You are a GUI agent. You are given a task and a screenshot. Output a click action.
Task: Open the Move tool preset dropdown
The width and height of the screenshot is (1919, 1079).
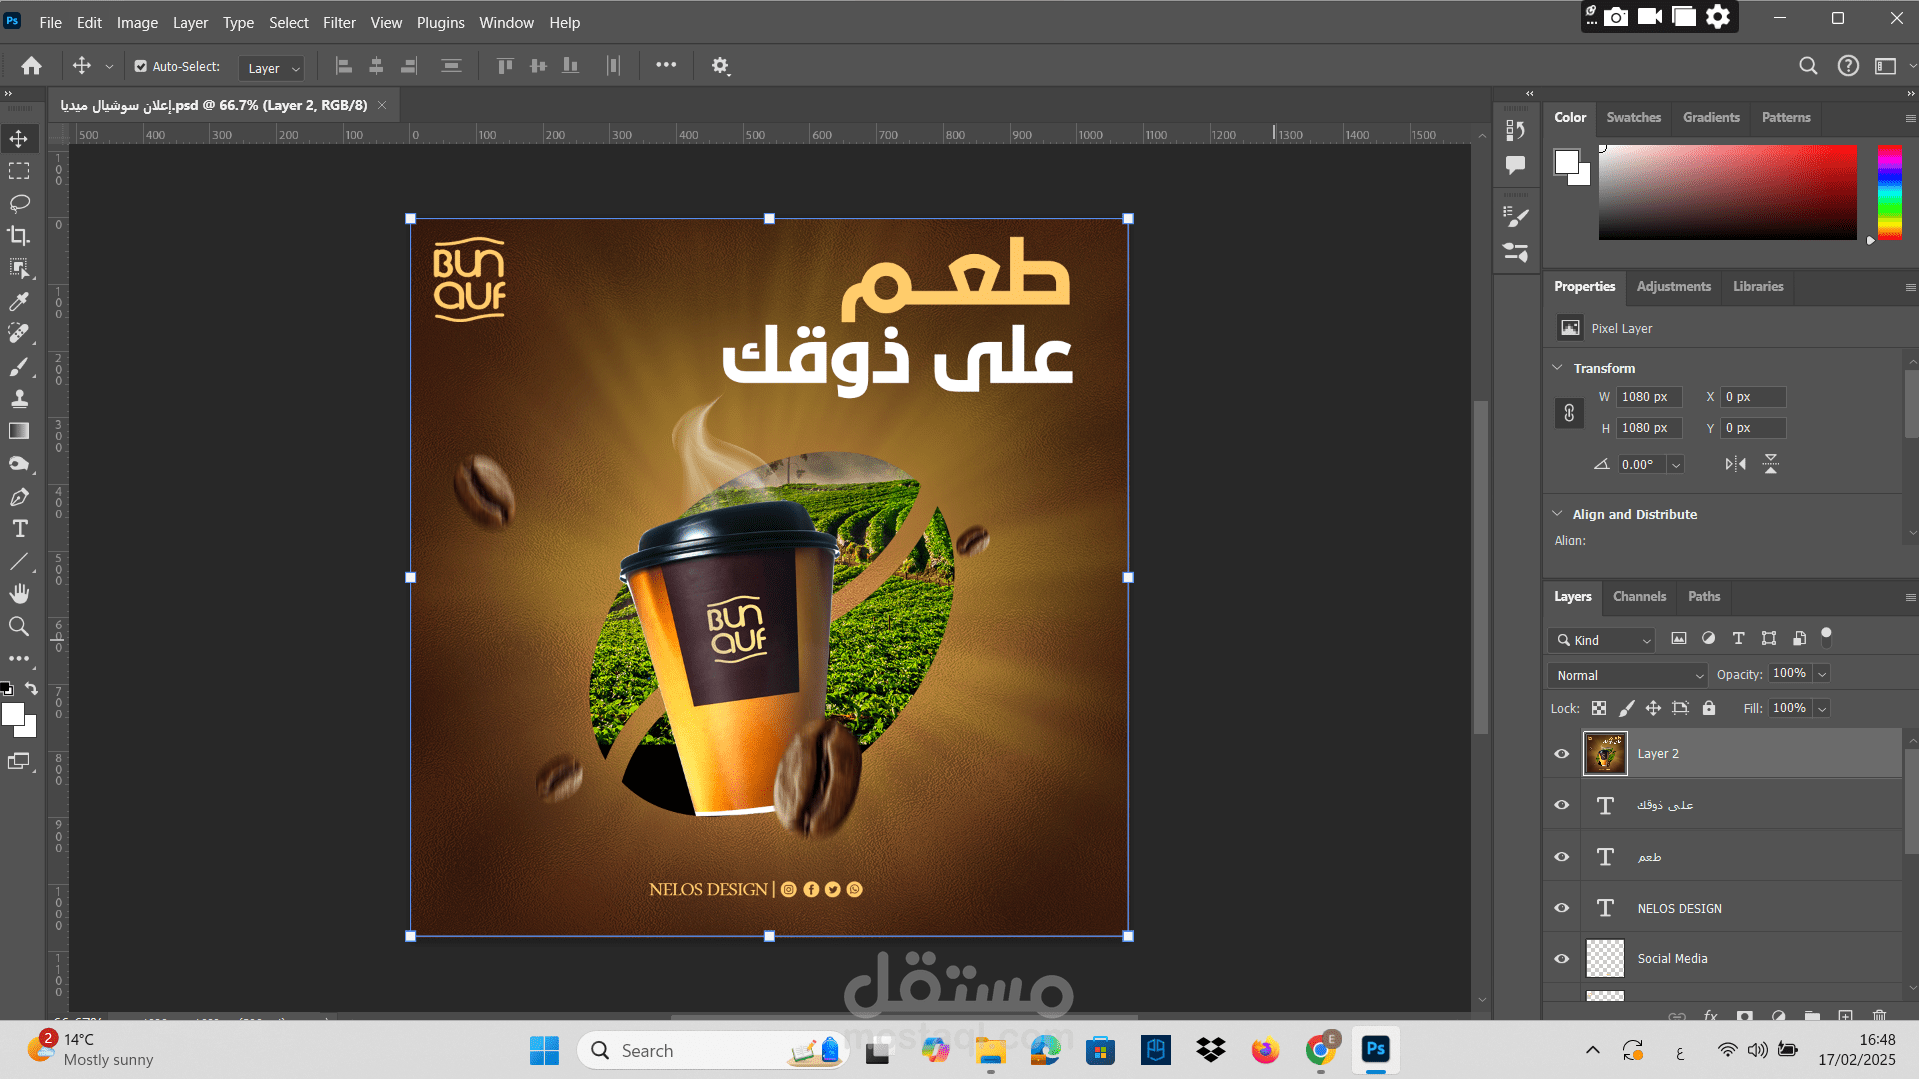pyautogui.click(x=109, y=67)
